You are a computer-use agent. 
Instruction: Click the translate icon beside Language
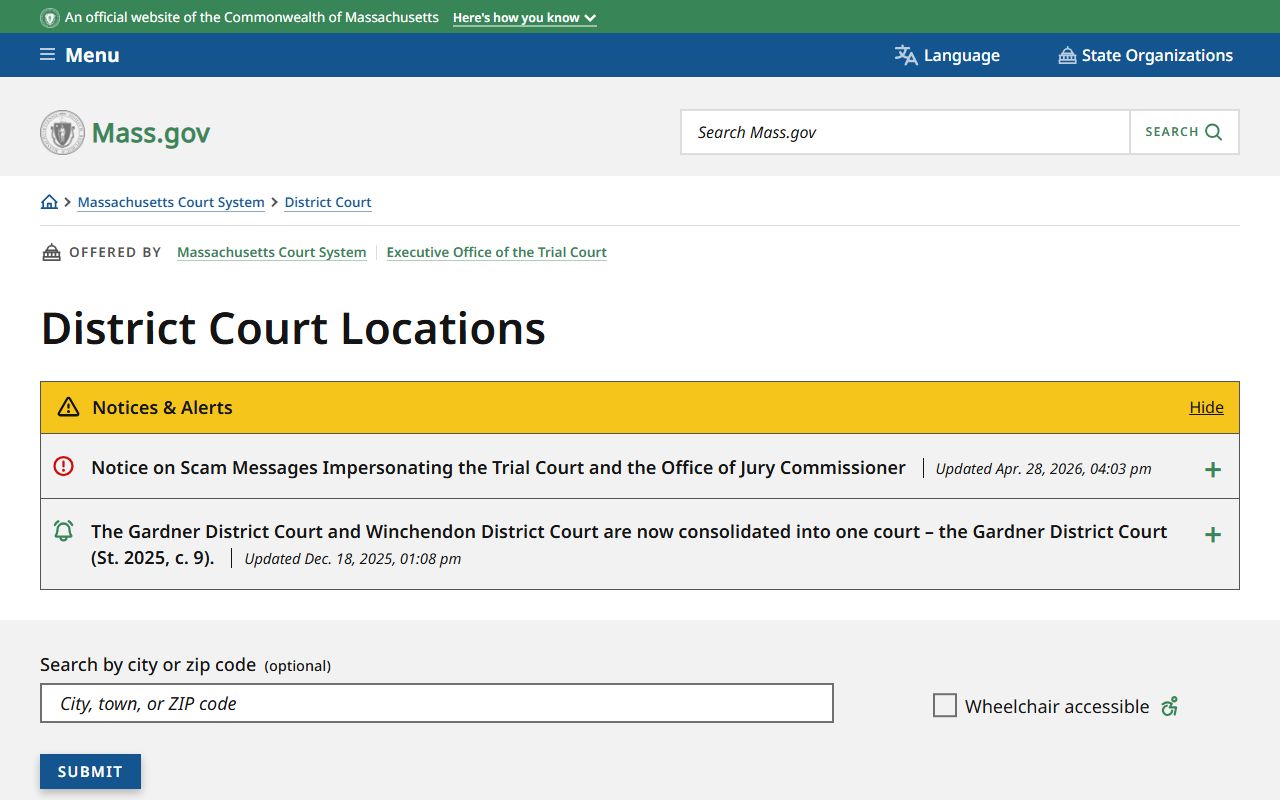[906, 55]
